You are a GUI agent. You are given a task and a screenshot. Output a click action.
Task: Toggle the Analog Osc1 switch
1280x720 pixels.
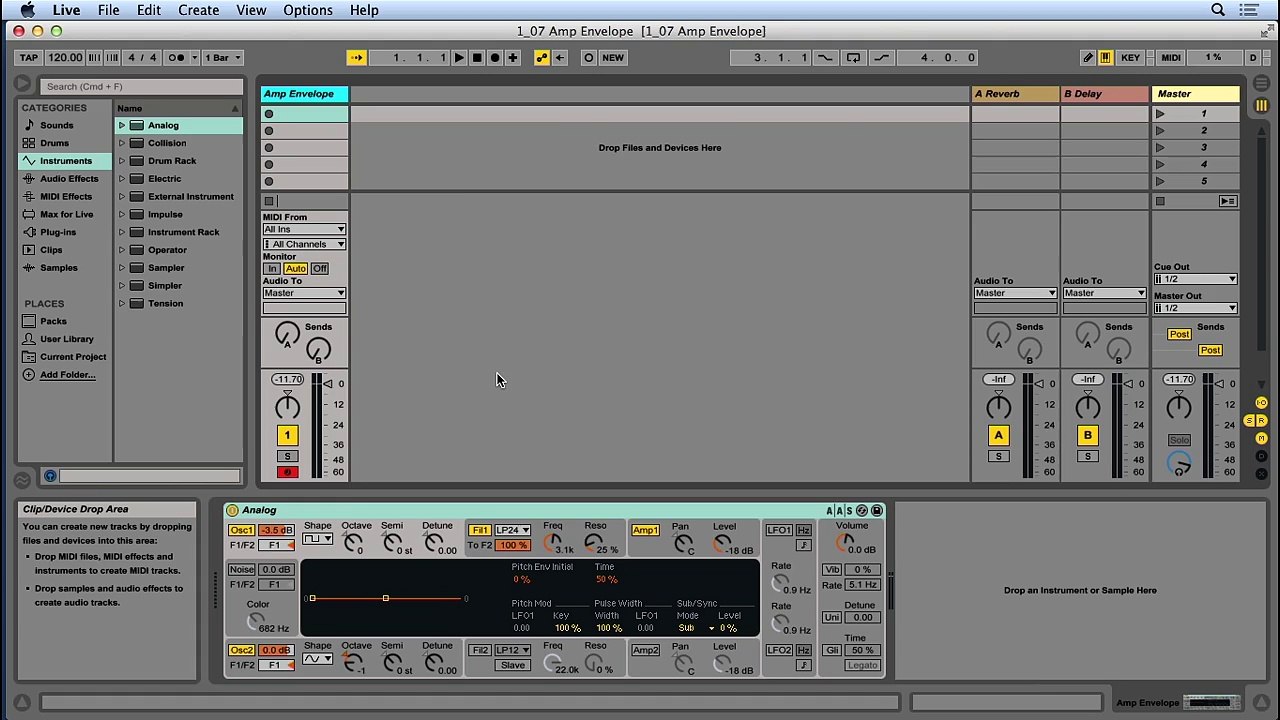(241, 531)
